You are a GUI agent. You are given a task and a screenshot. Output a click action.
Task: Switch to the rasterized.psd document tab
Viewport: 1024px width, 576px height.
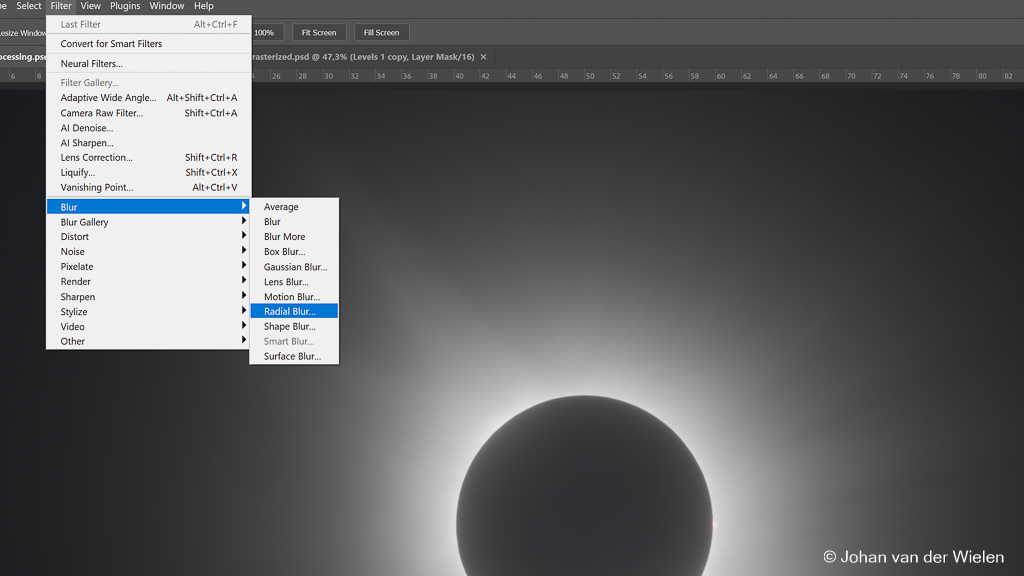363,57
